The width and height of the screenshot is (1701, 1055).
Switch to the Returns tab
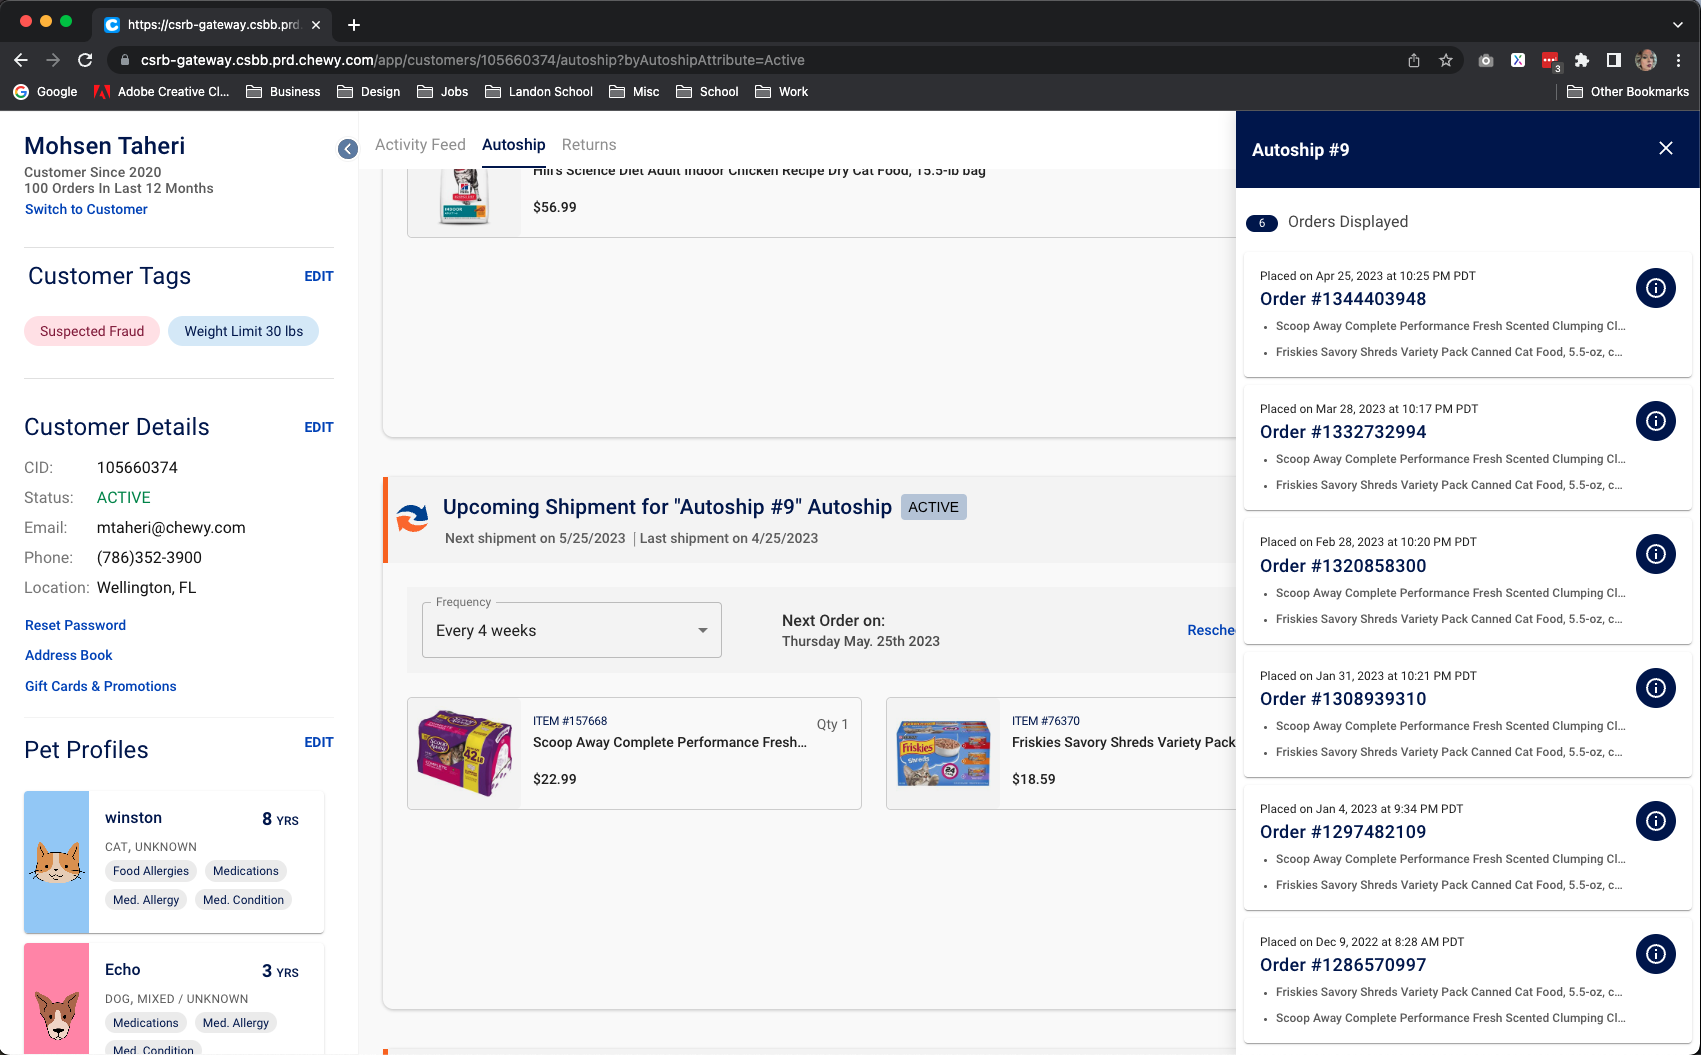tap(589, 145)
